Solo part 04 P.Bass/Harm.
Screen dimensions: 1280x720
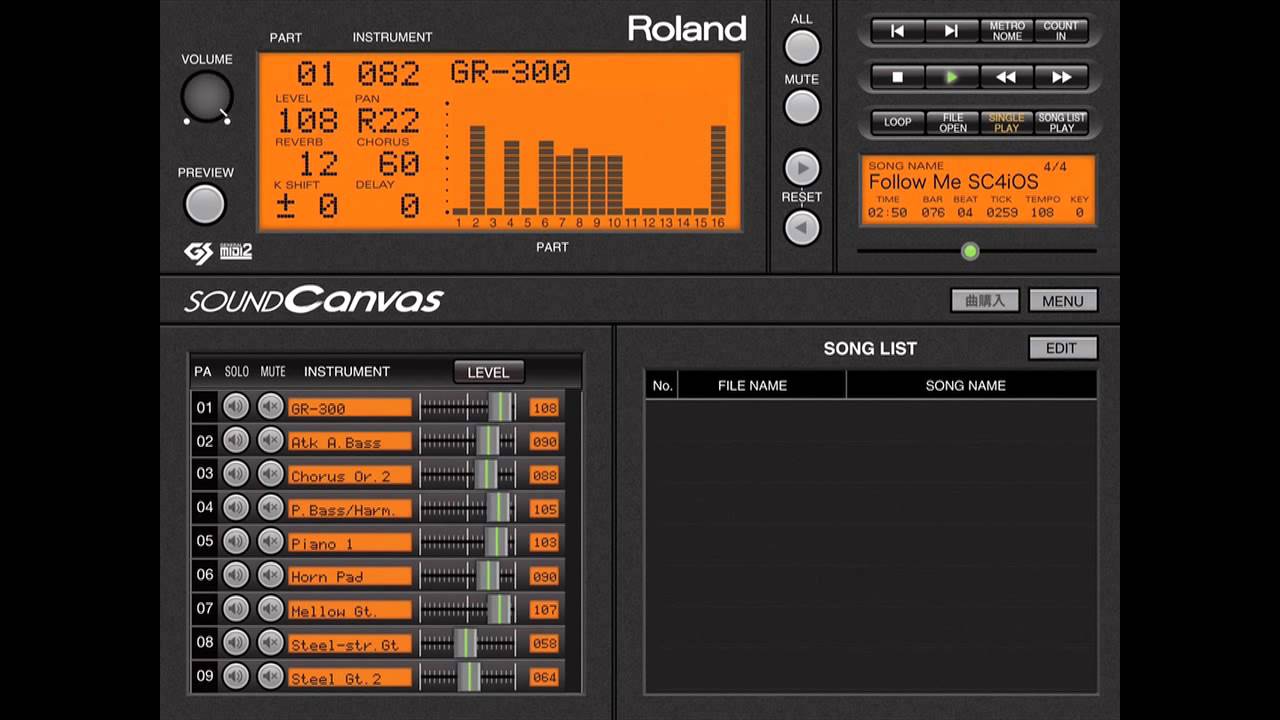(x=236, y=508)
